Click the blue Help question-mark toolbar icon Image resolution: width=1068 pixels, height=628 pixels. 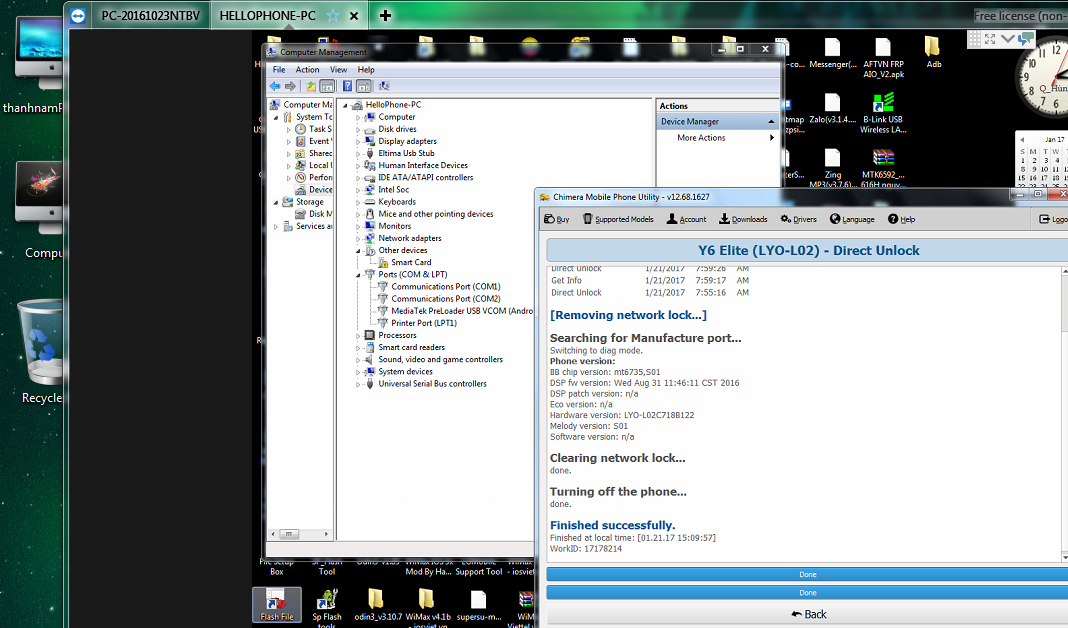(347, 86)
